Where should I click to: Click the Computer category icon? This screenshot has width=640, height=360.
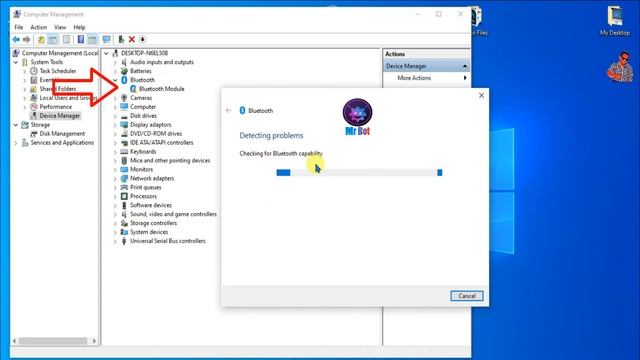(124, 107)
